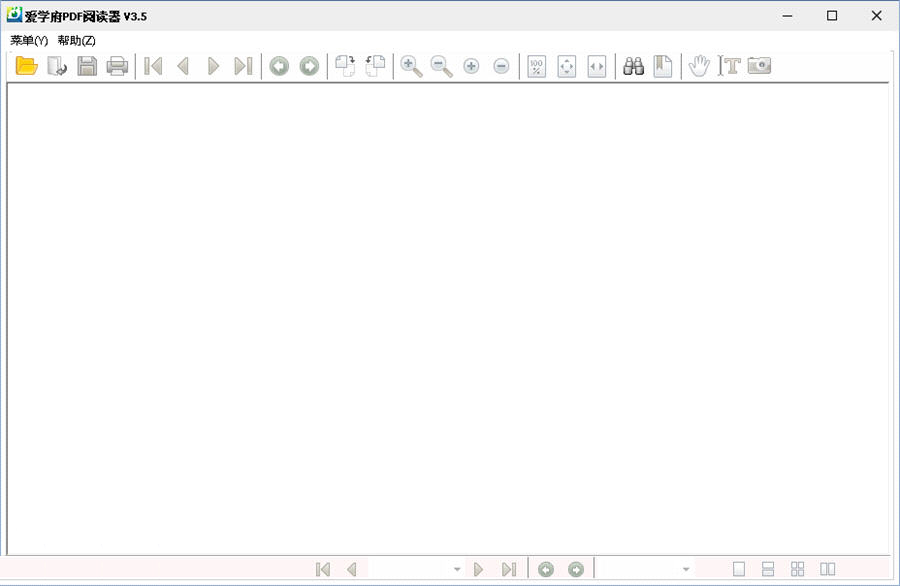Image resolution: width=900 pixels, height=586 pixels.
Task: Click the magnifier zoom in icon
Action: [x=411, y=67]
